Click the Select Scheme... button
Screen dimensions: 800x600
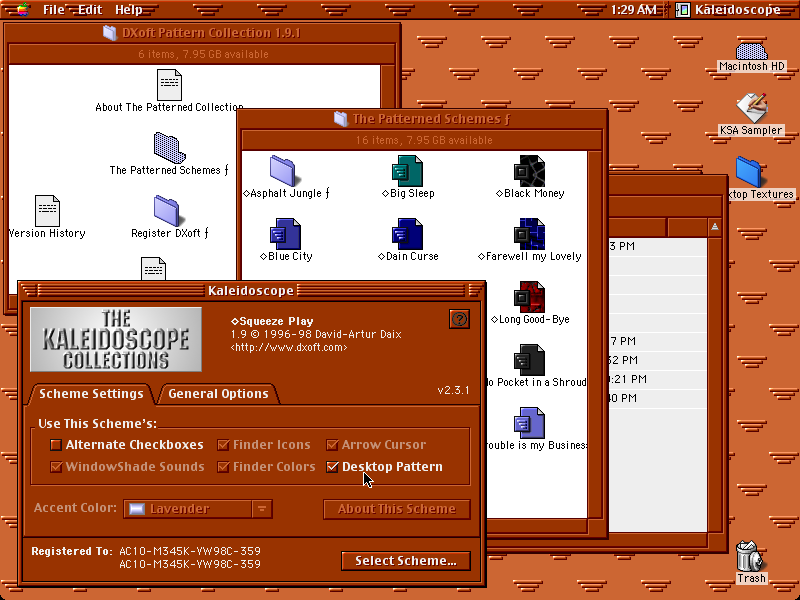click(406, 561)
